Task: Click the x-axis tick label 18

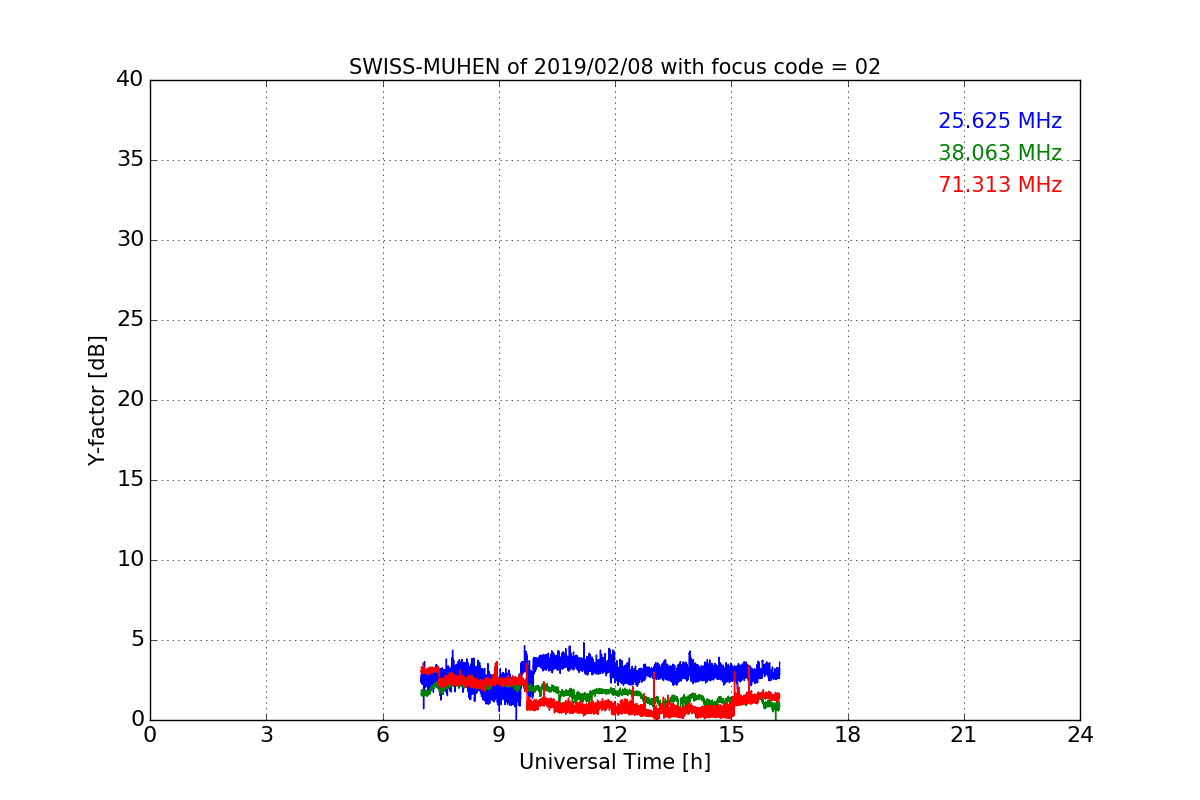Action: click(x=847, y=735)
